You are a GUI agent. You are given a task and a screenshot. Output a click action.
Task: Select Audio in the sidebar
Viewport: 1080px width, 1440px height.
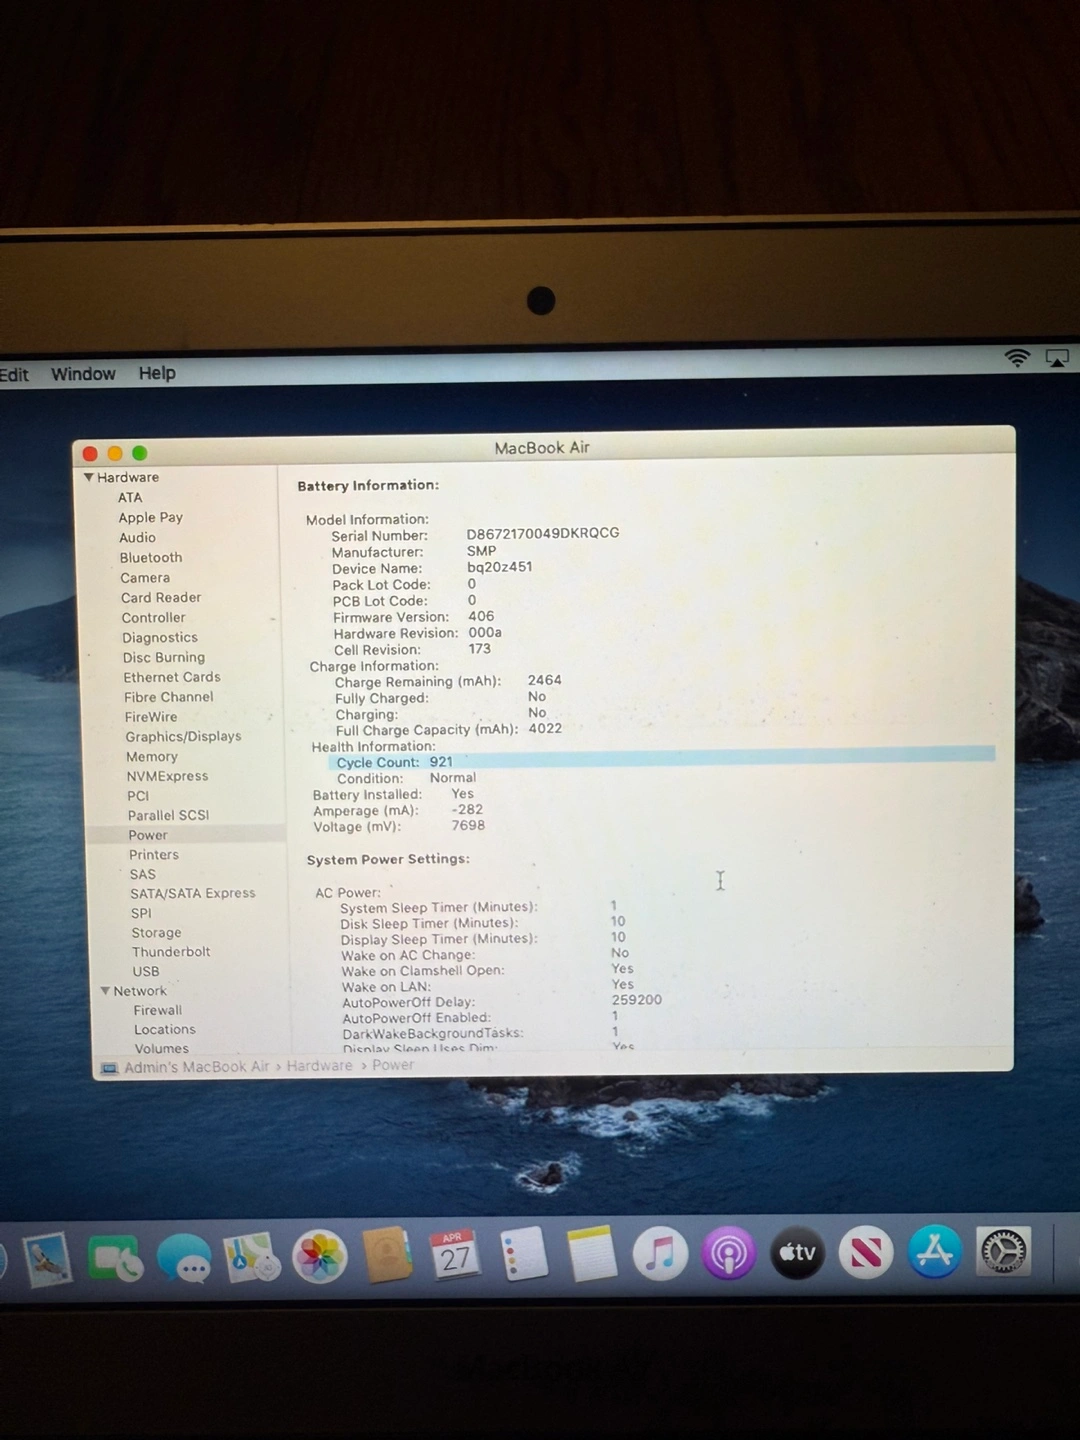point(137,538)
